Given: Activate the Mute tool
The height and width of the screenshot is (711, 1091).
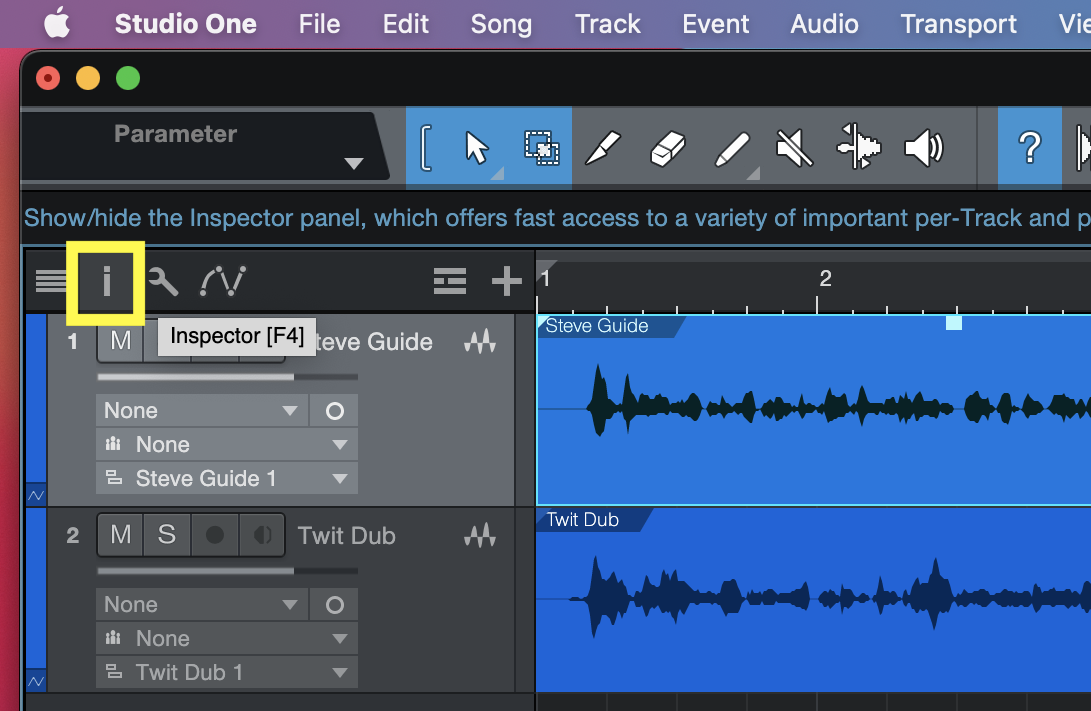Looking at the screenshot, I should click(795, 149).
